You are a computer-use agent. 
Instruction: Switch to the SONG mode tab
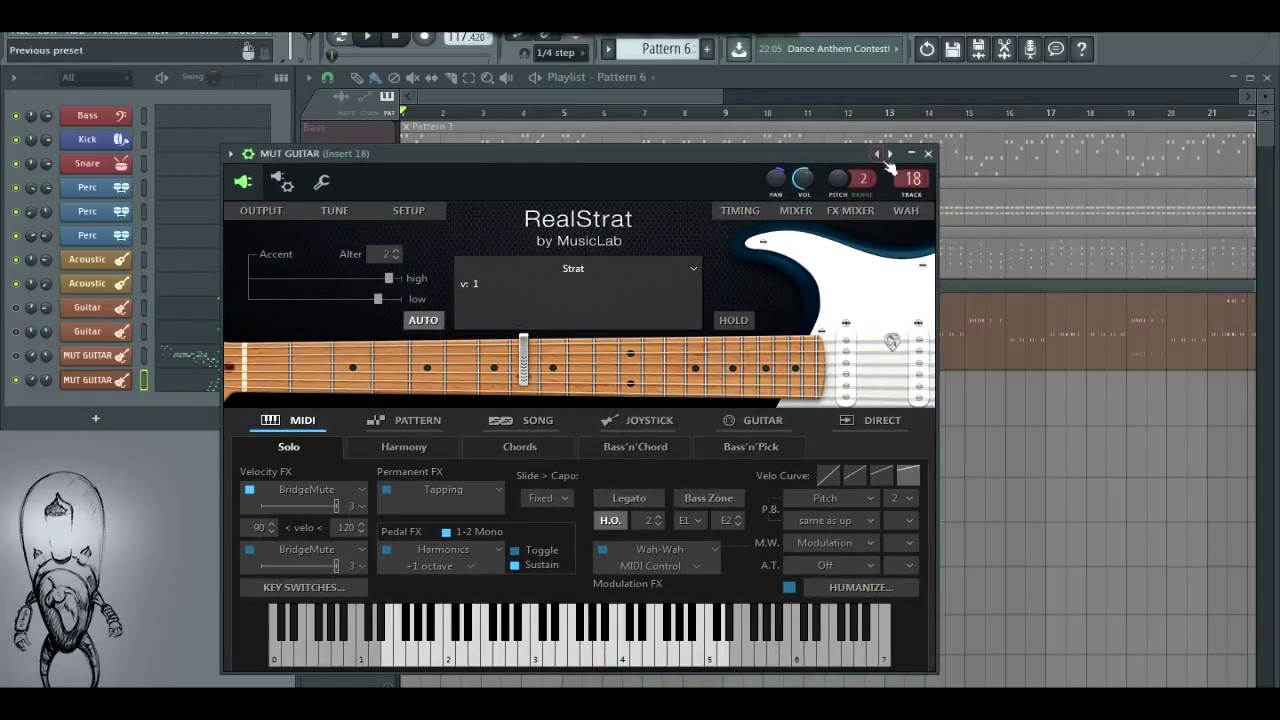[x=521, y=420]
